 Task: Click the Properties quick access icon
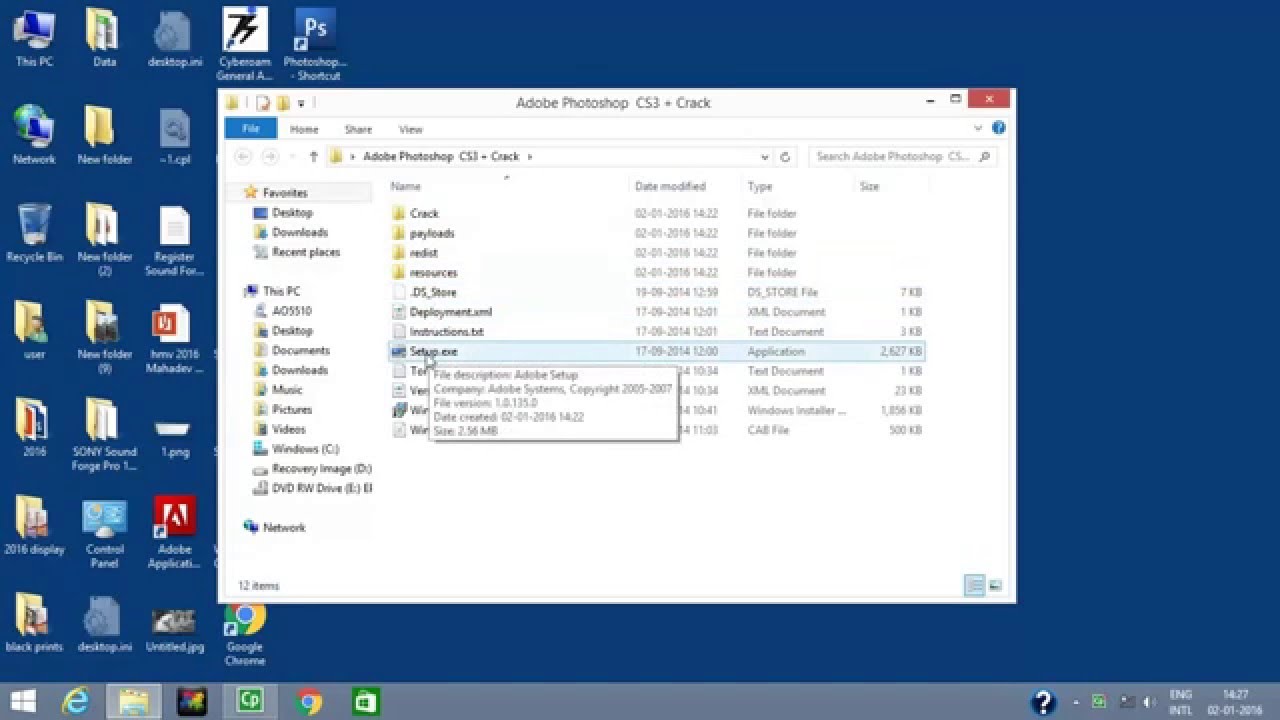(263, 102)
